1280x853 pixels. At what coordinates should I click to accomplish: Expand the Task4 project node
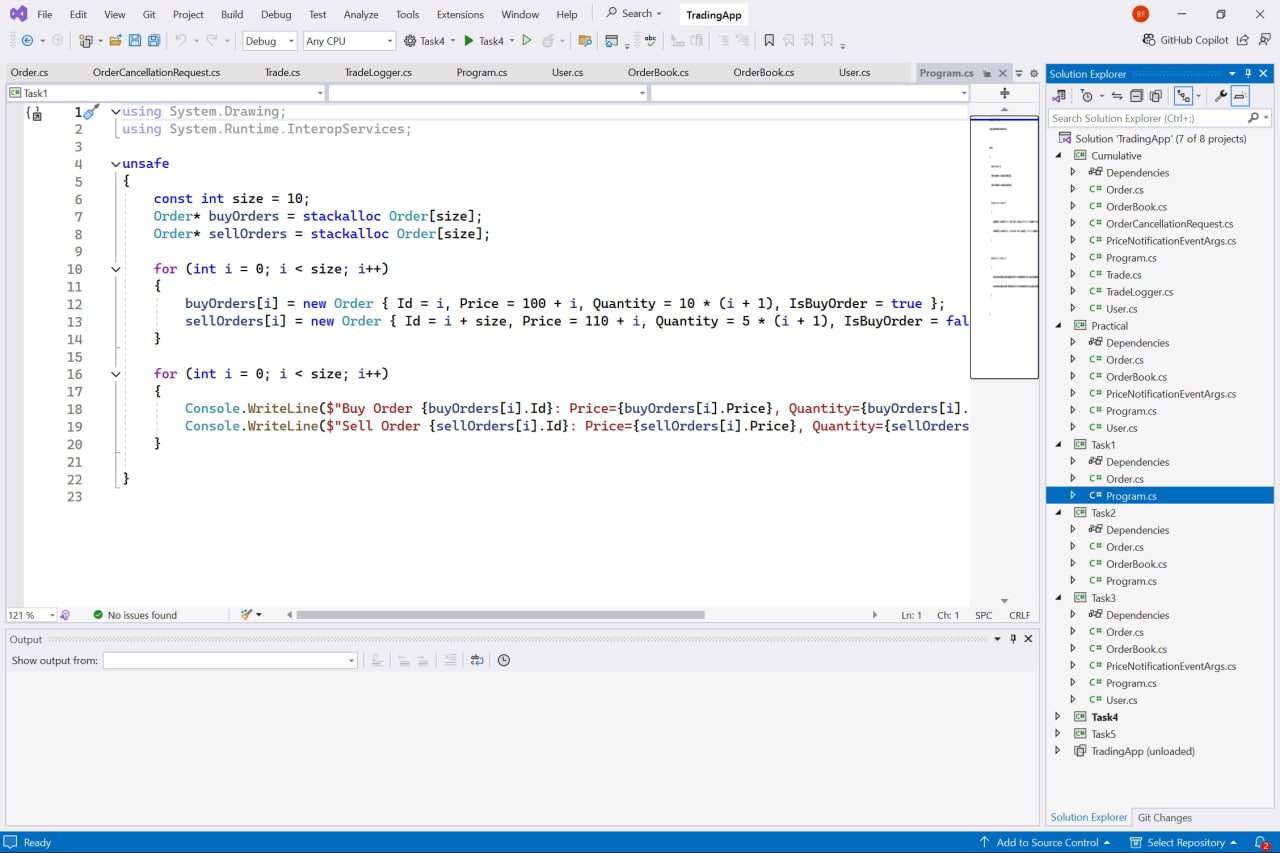(1058, 717)
